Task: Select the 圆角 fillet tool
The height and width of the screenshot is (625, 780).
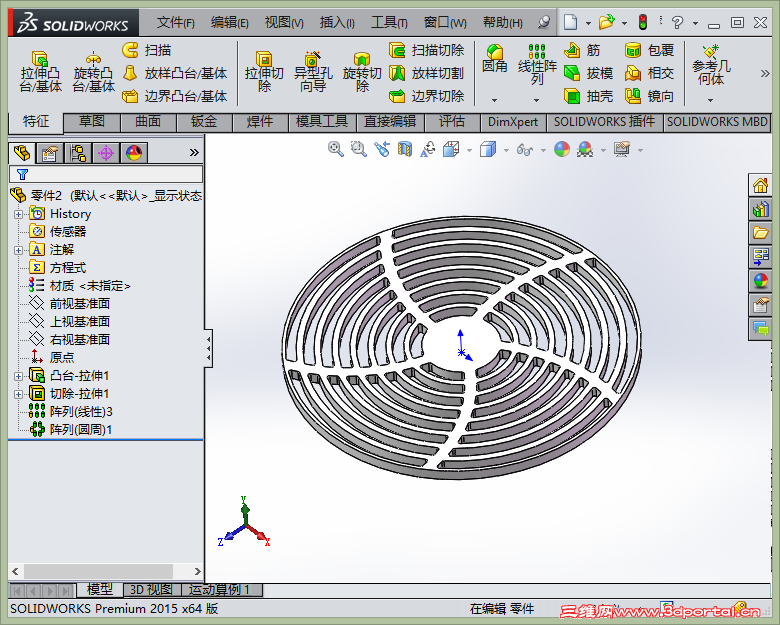Action: point(494,59)
